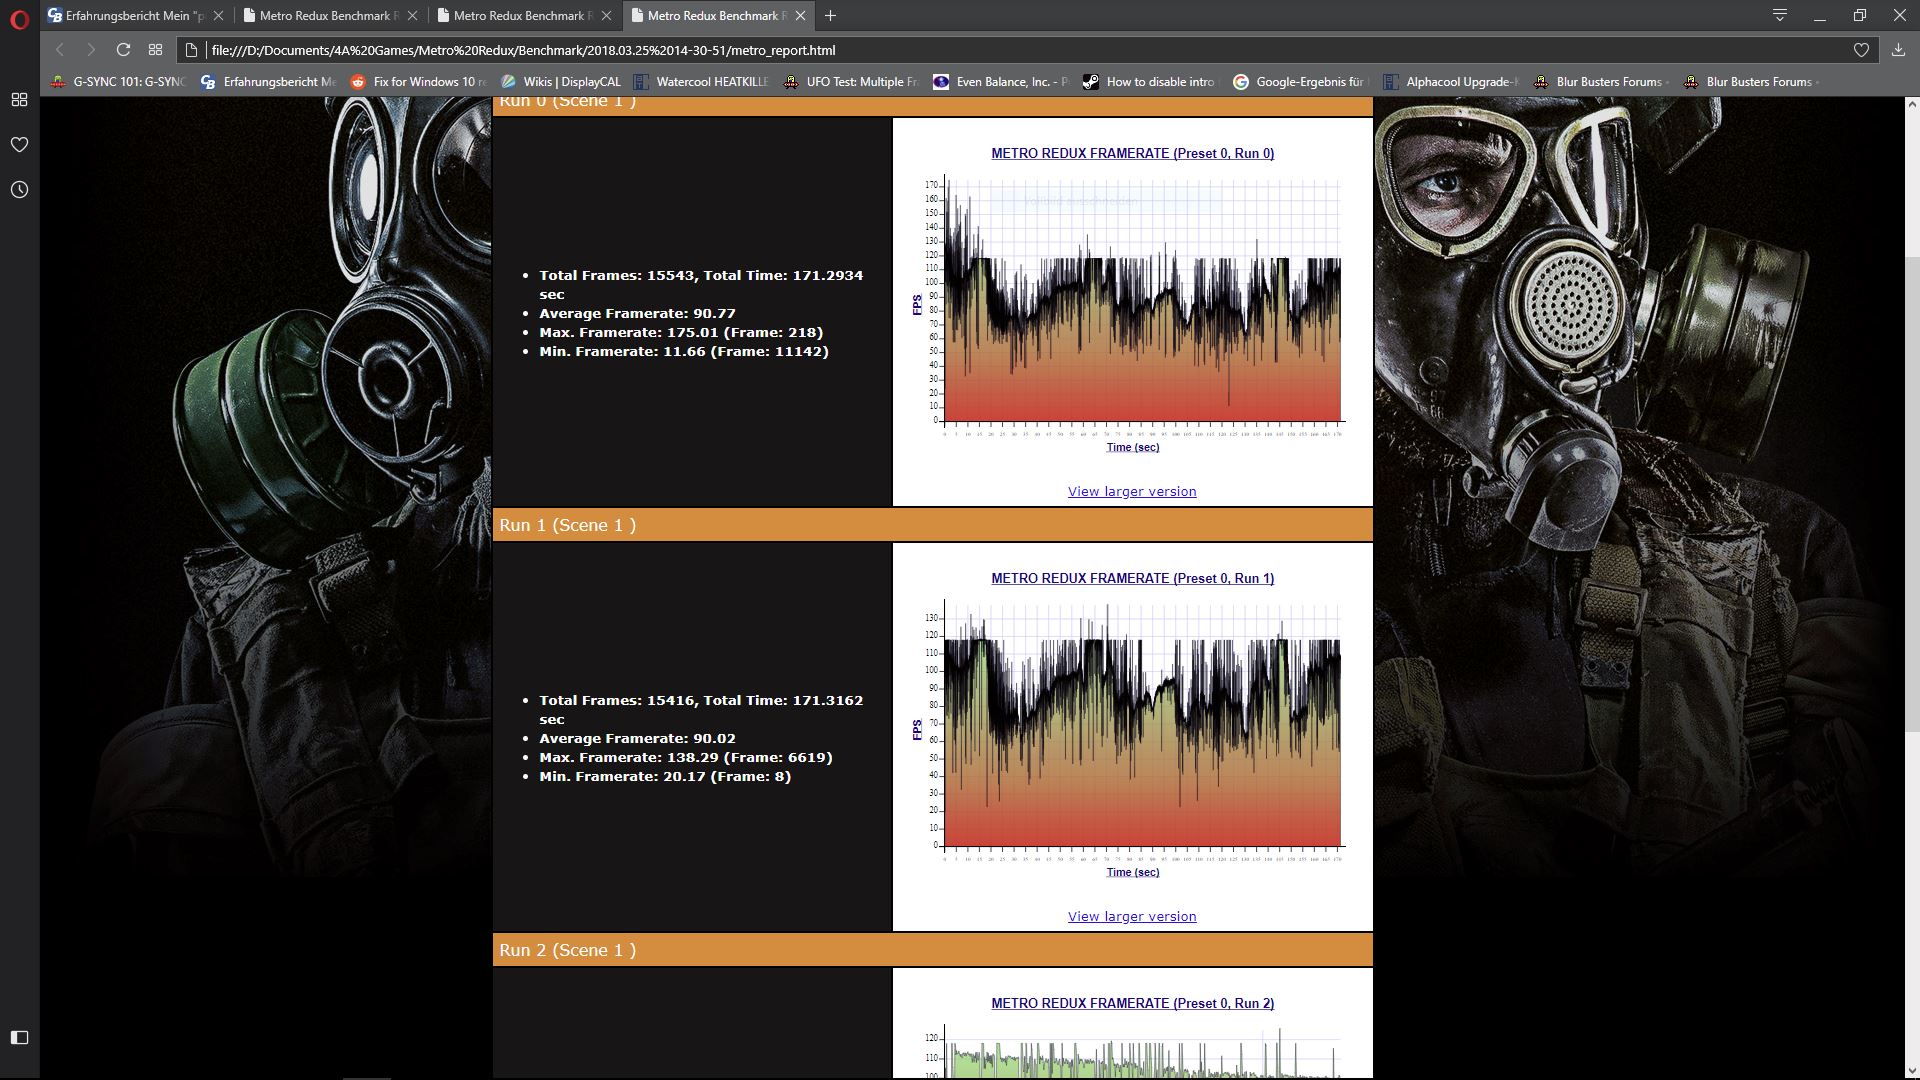Open View larger version link for Run 0
Image resolution: width=1920 pixels, height=1080 pixels.
pyautogui.click(x=1132, y=491)
